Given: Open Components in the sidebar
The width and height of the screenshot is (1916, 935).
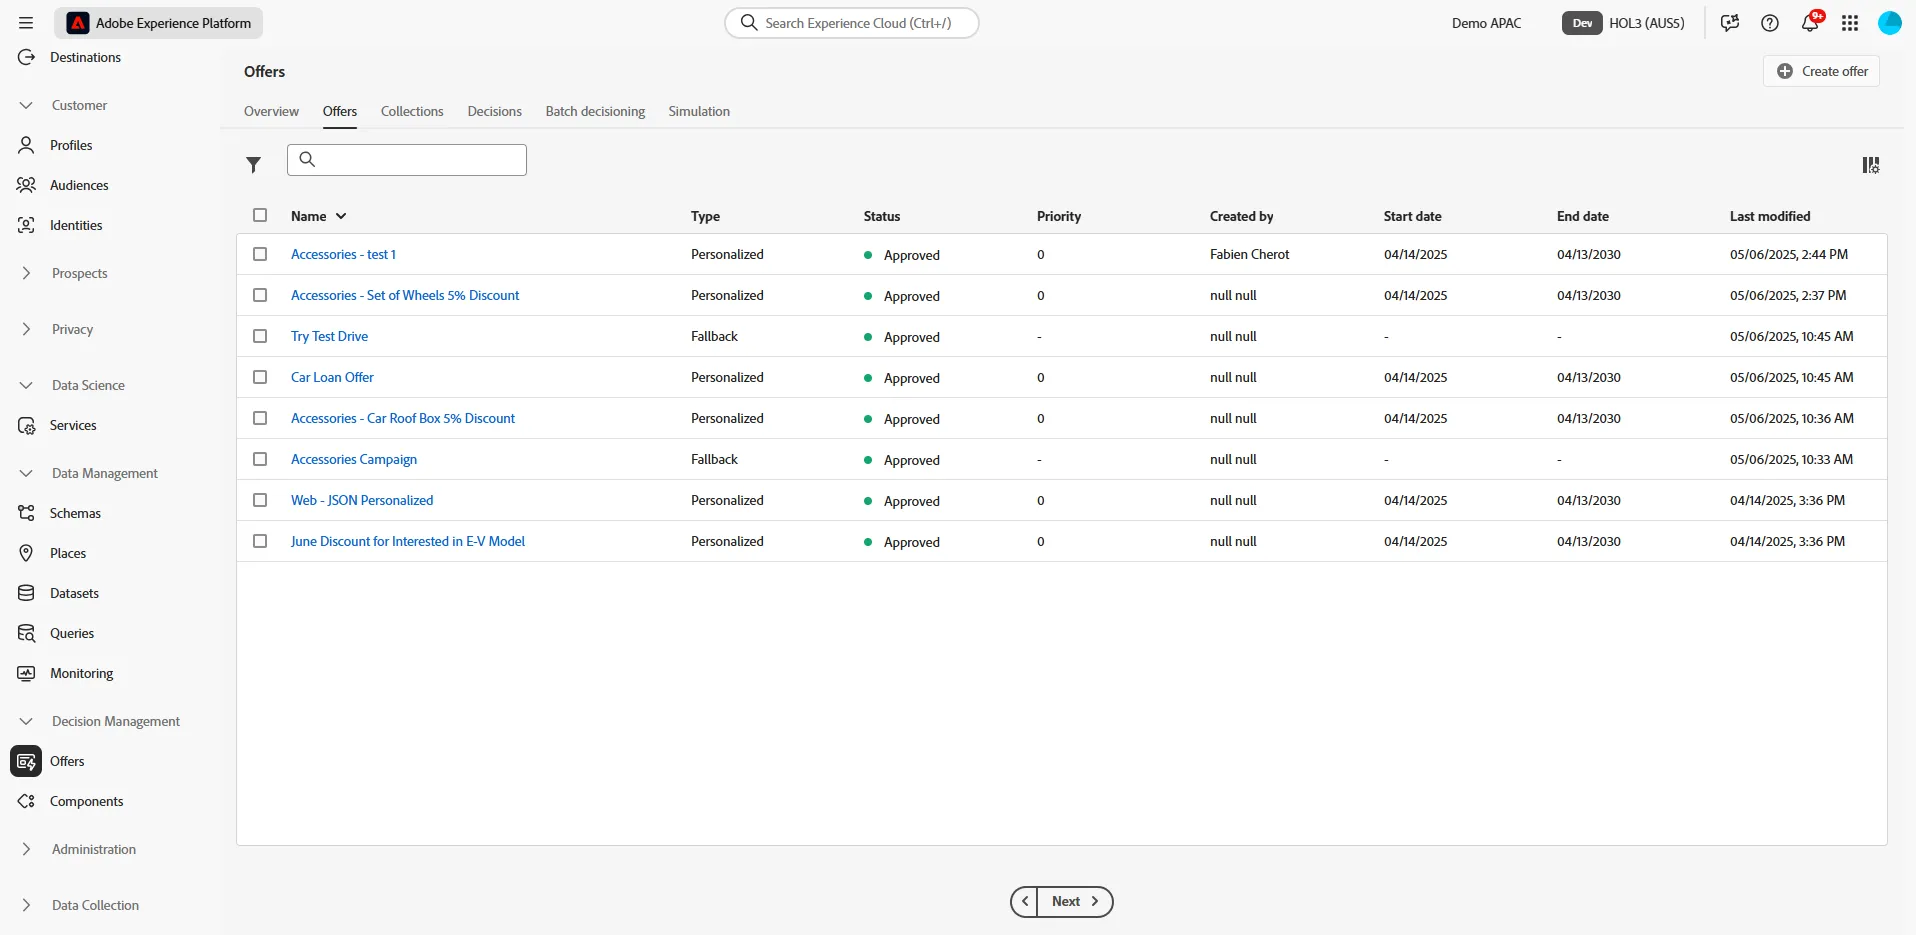Looking at the screenshot, I should (86, 801).
